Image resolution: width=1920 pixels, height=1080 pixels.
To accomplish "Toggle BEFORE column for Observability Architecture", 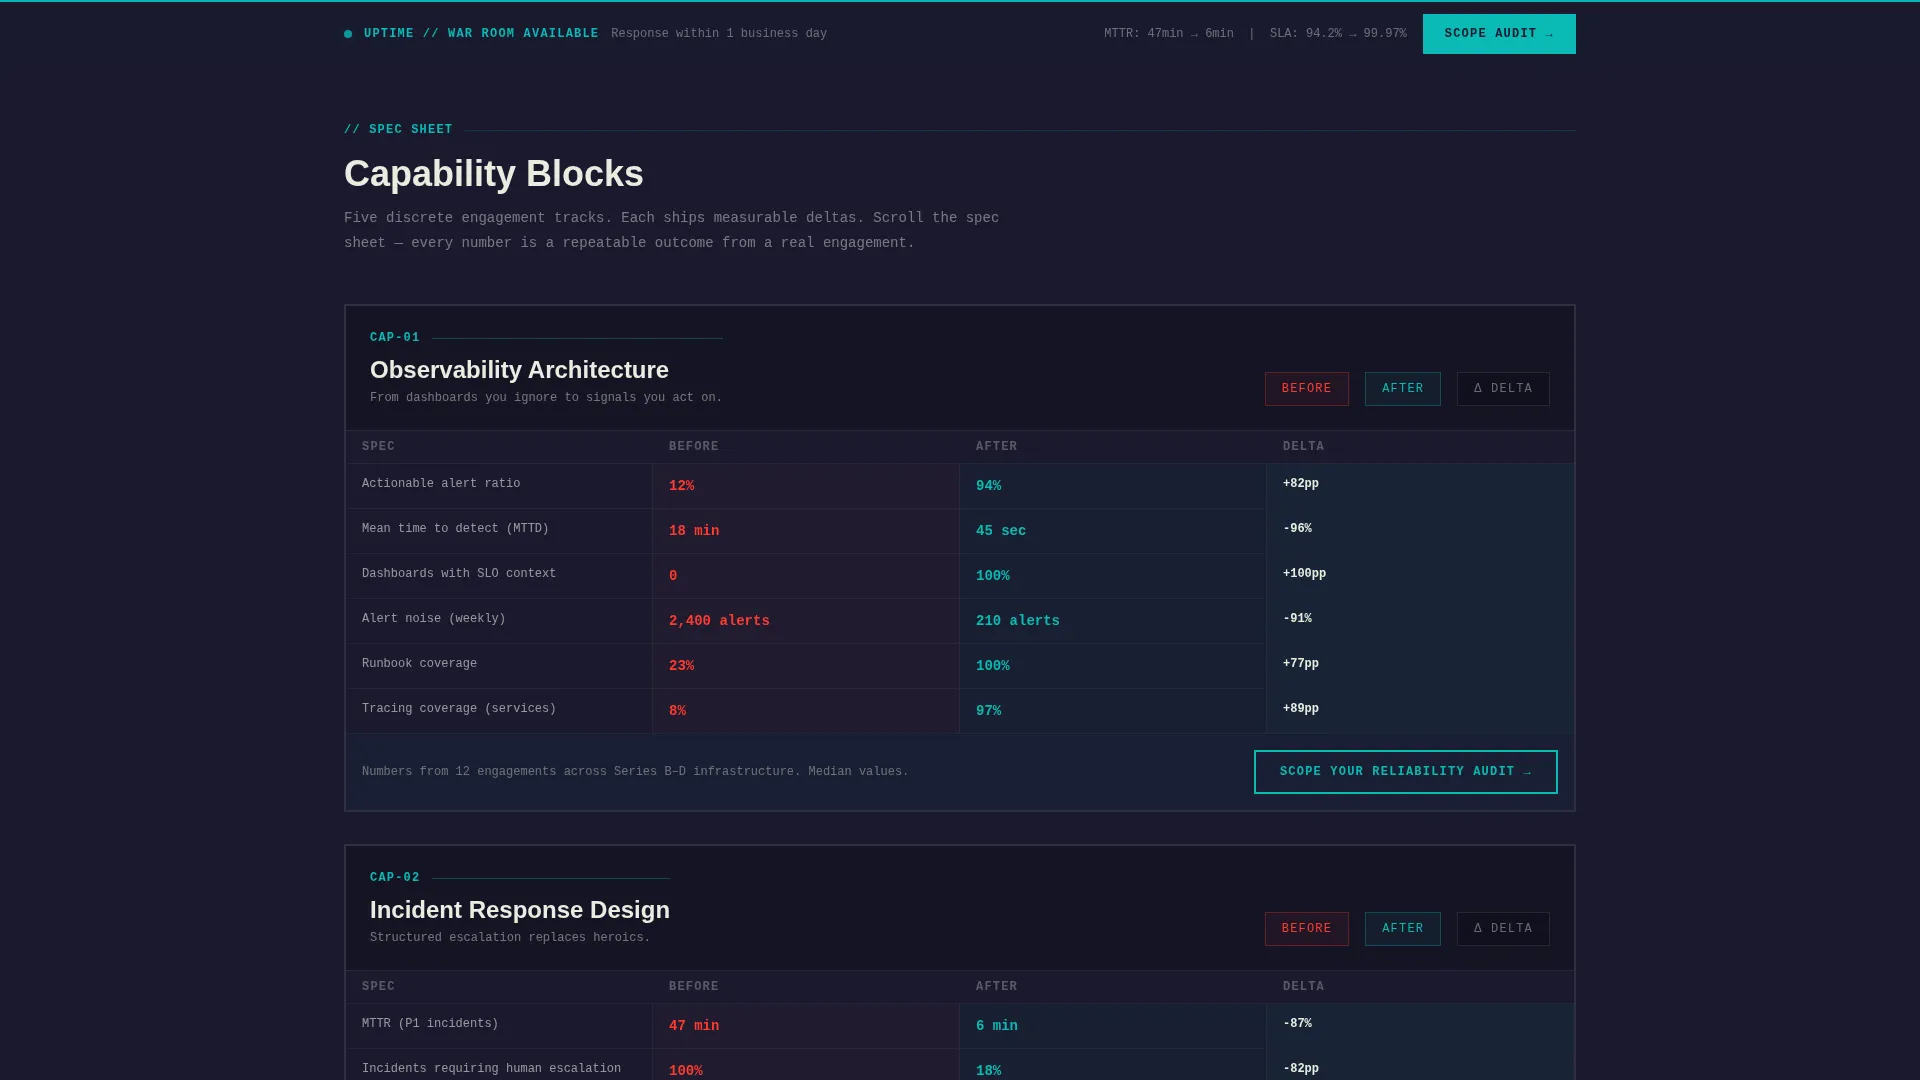I will (x=1307, y=389).
